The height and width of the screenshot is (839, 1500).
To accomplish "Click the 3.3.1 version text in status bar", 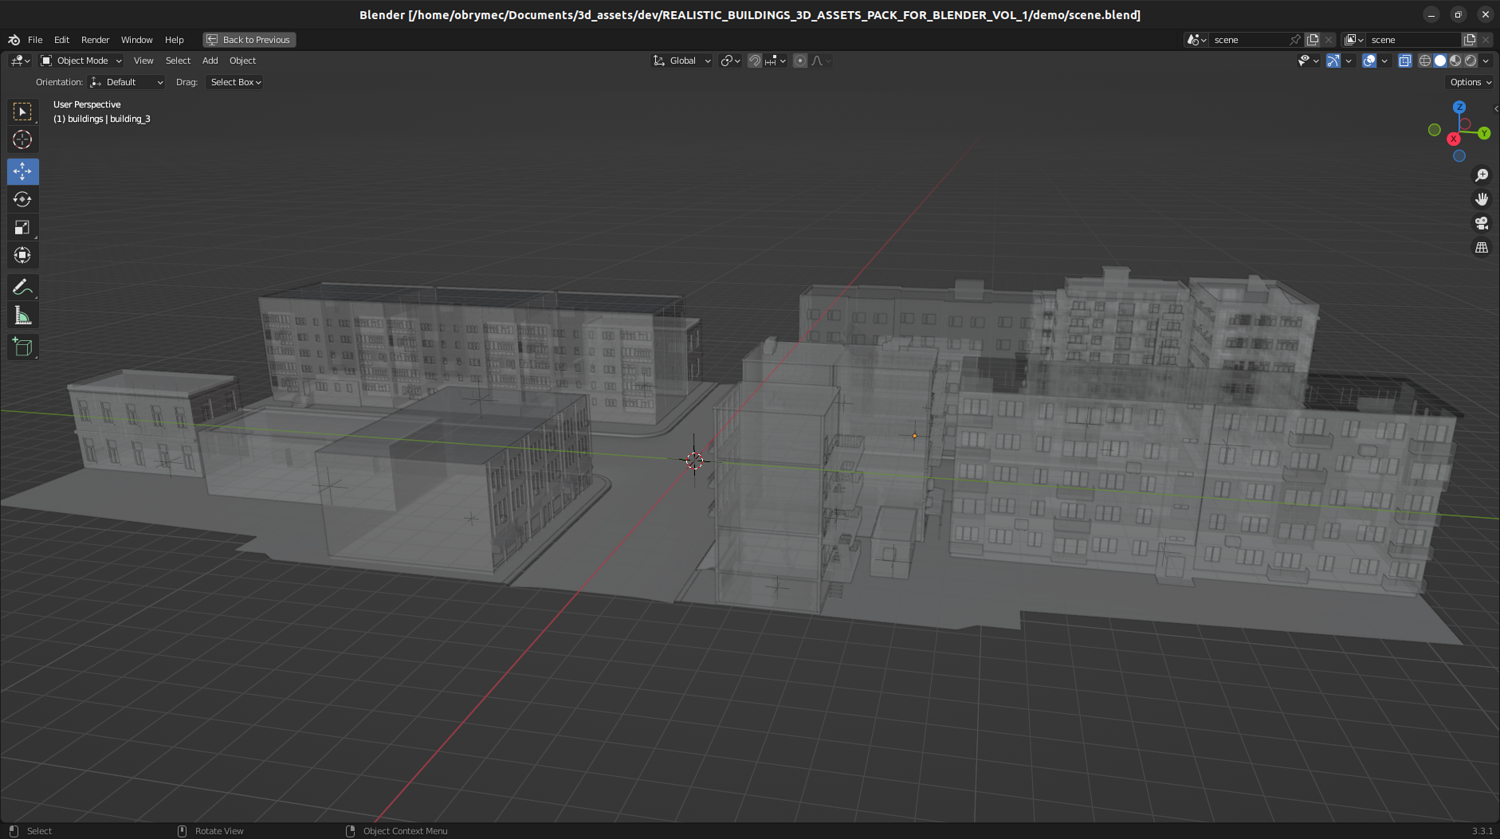I will [1482, 831].
